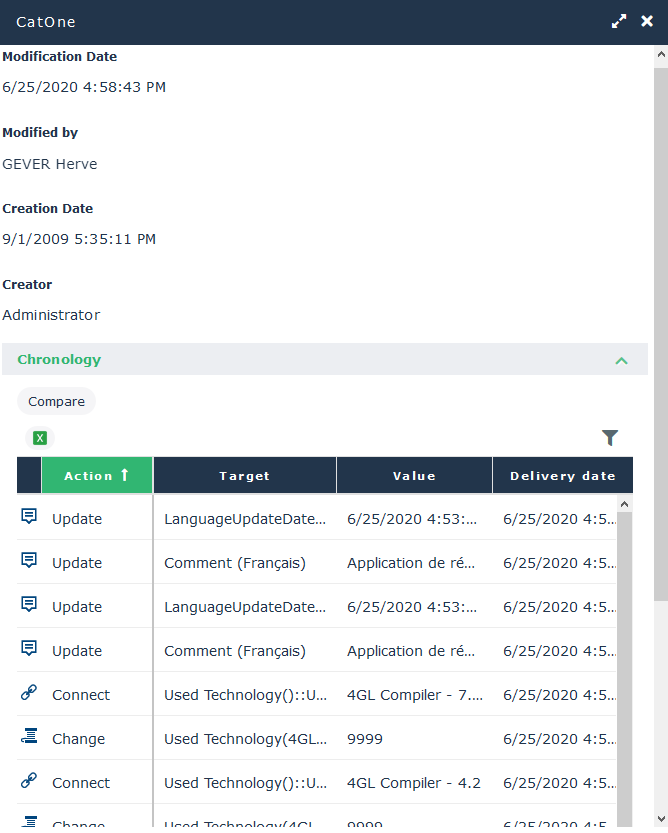Click the Chronology section header title
The height and width of the screenshot is (833, 668).
[59, 360]
